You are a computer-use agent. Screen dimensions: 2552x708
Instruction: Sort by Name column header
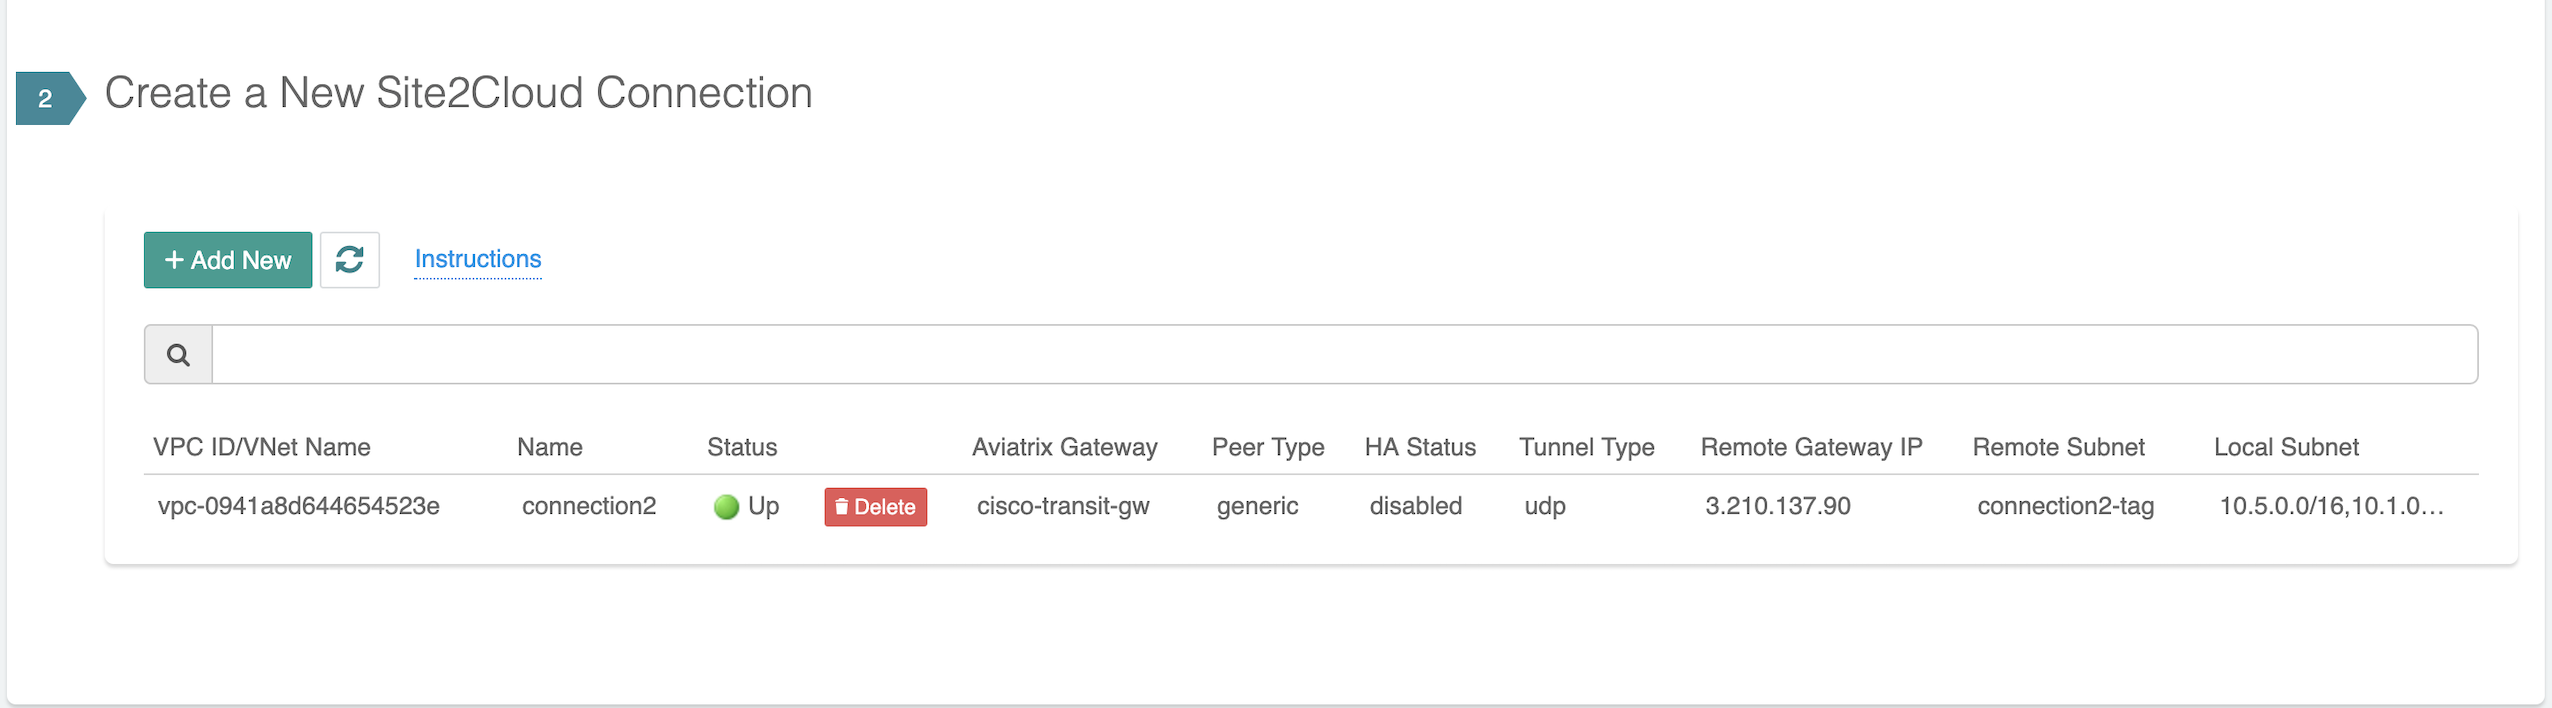(x=550, y=447)
